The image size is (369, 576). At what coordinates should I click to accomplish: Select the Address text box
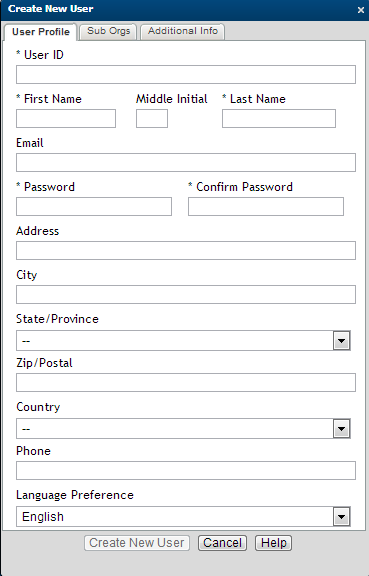186,251
